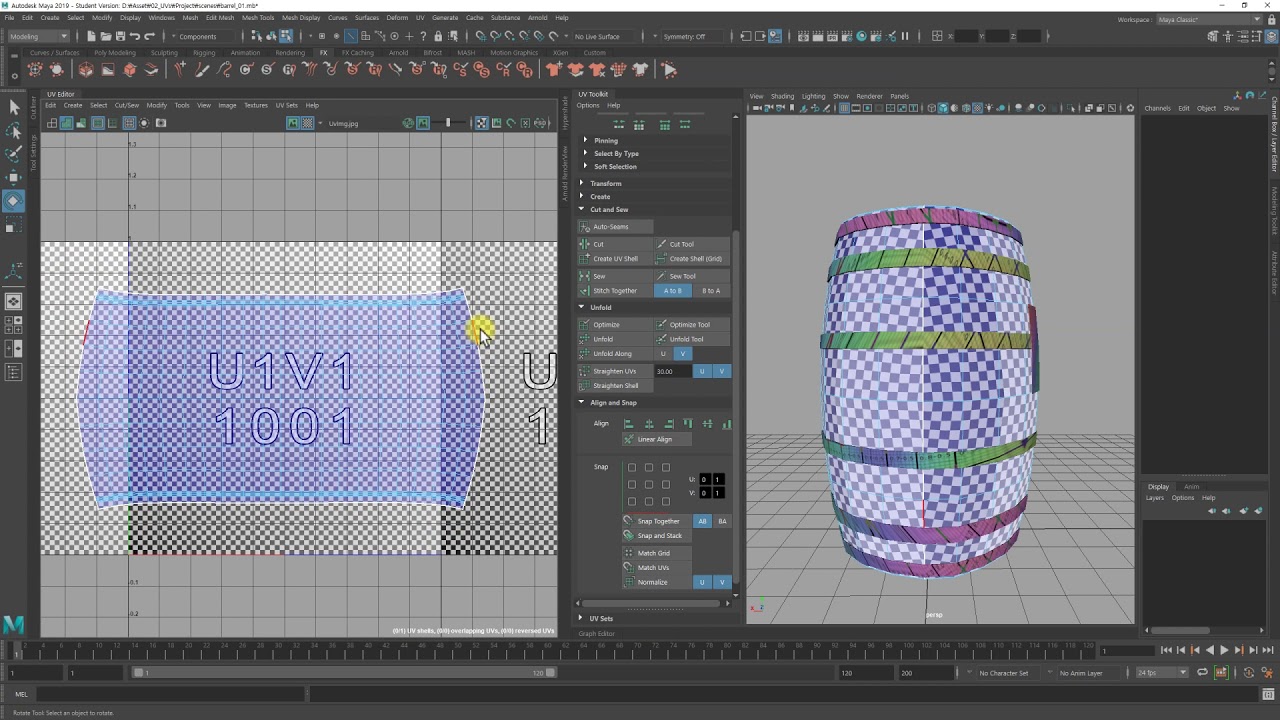Tick the top-left Snap grid checkbox

(x=632, y=468)
